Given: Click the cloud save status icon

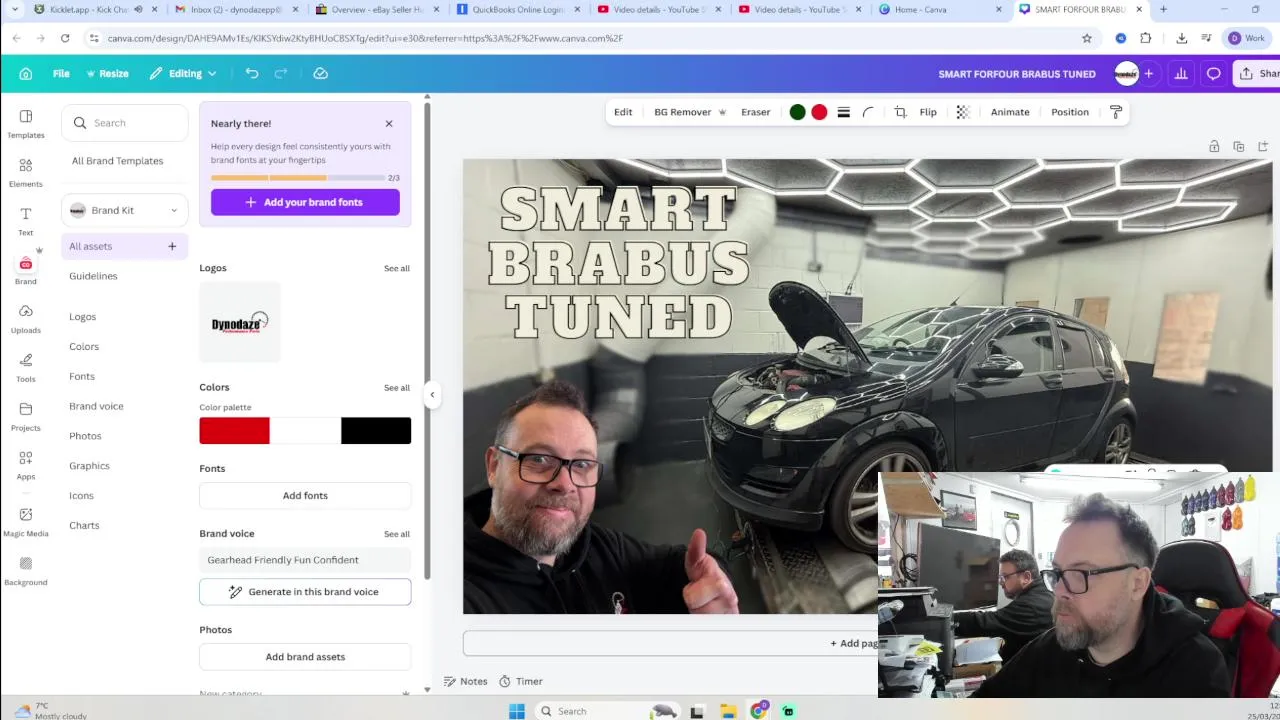Looking at the screenshot, I should coord(320,73).
